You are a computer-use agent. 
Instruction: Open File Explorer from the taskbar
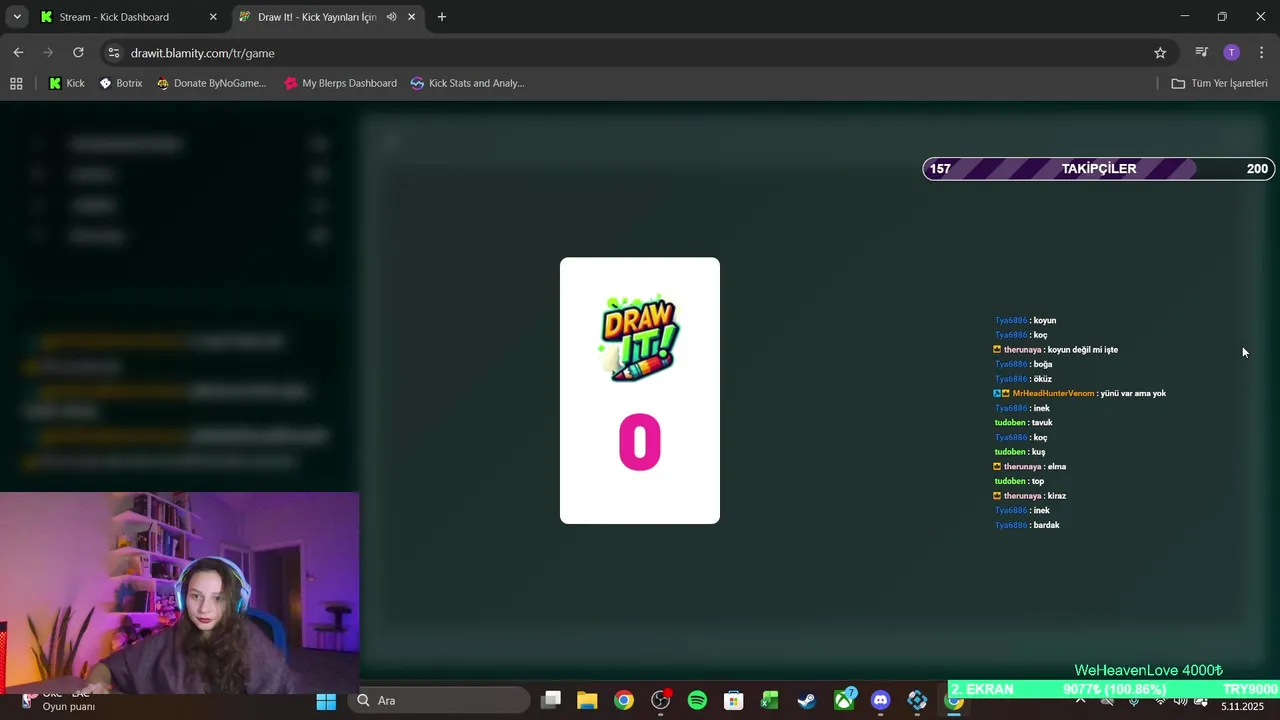(587, 701)
